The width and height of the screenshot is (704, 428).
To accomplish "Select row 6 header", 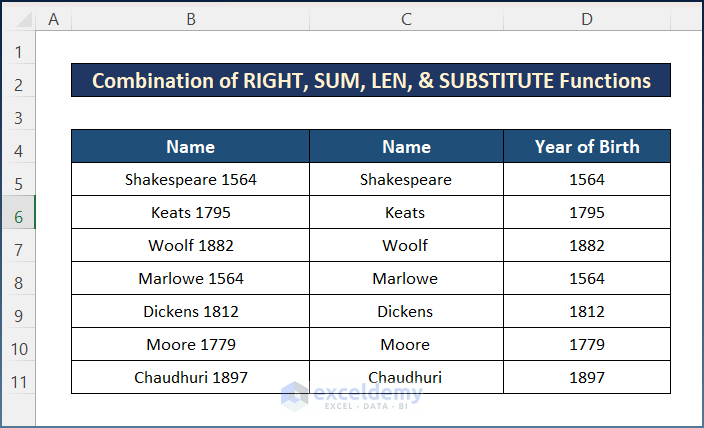I will (18, 213).
